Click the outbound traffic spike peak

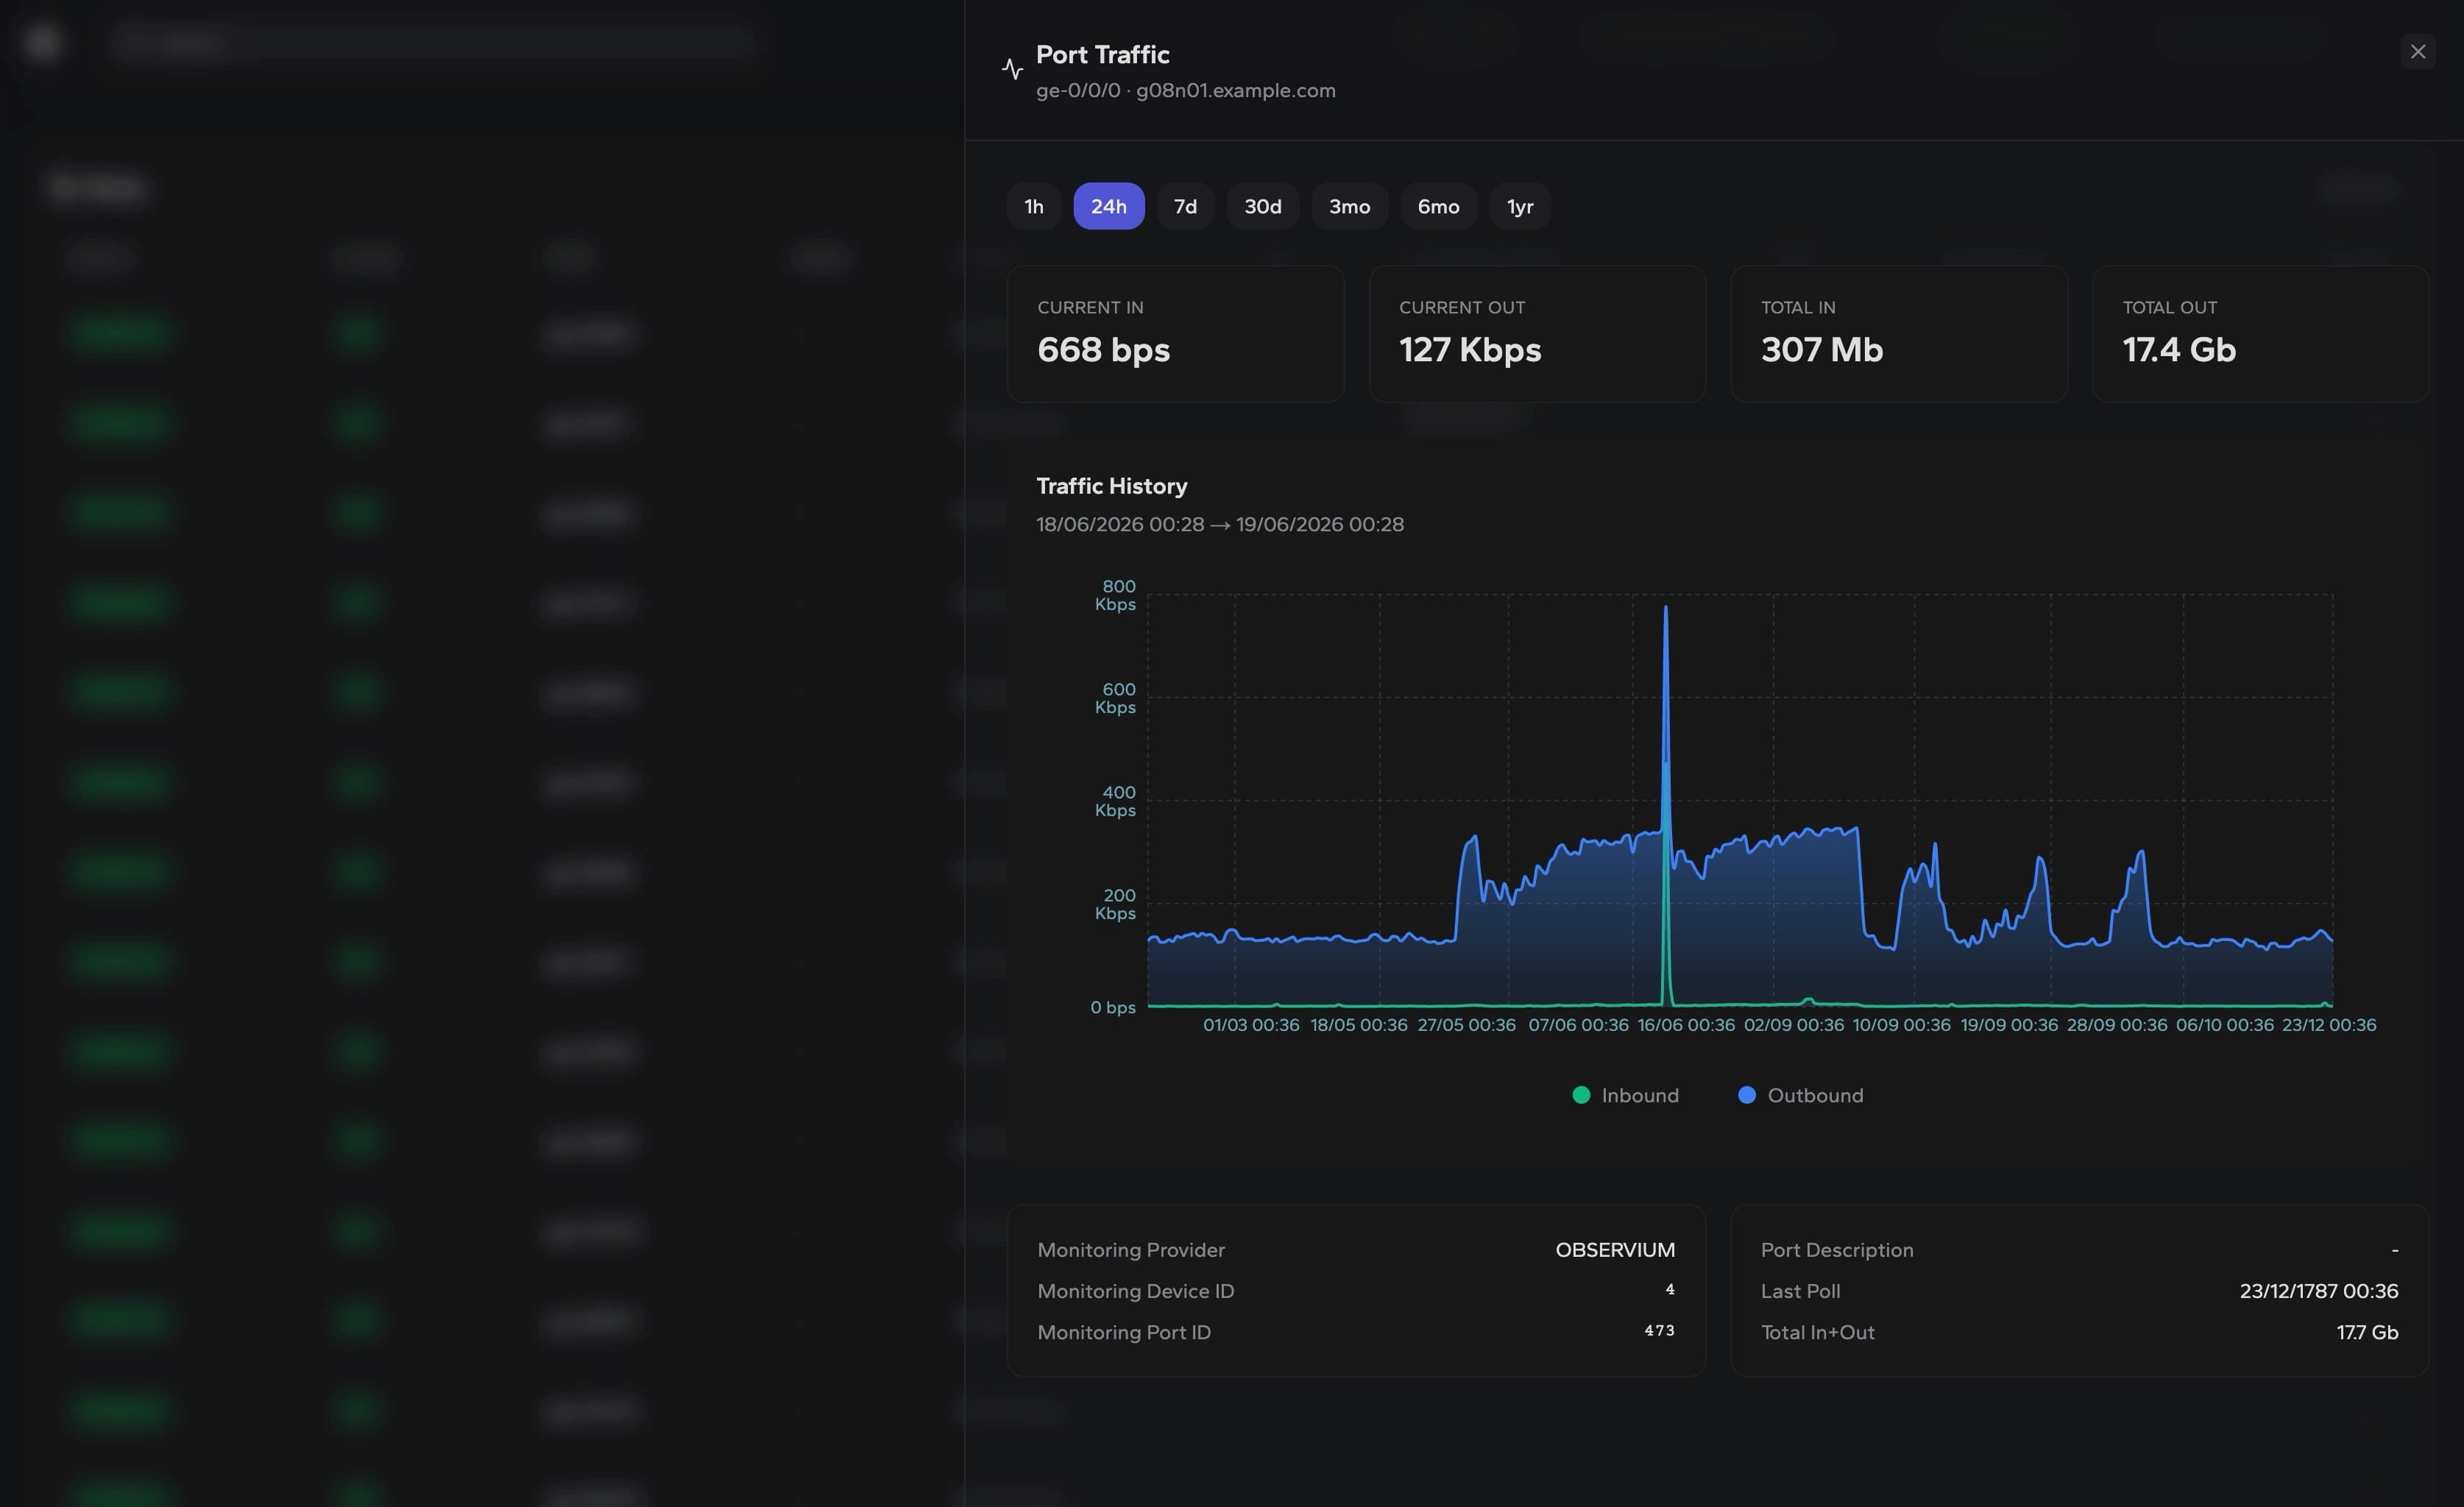[1665, 607]
